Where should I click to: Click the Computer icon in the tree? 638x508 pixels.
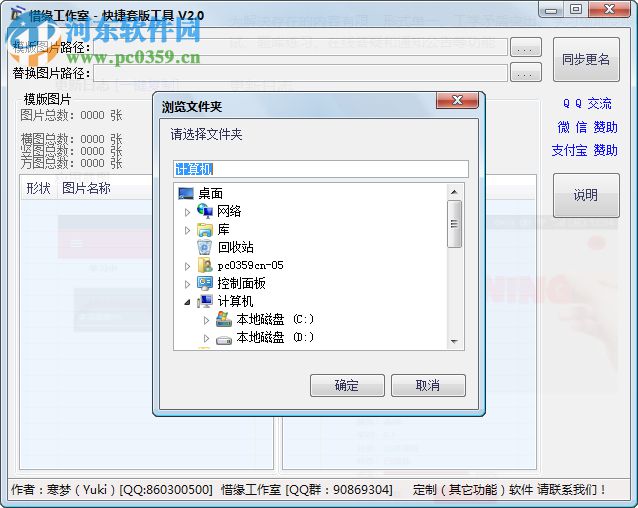coord(205,301)
